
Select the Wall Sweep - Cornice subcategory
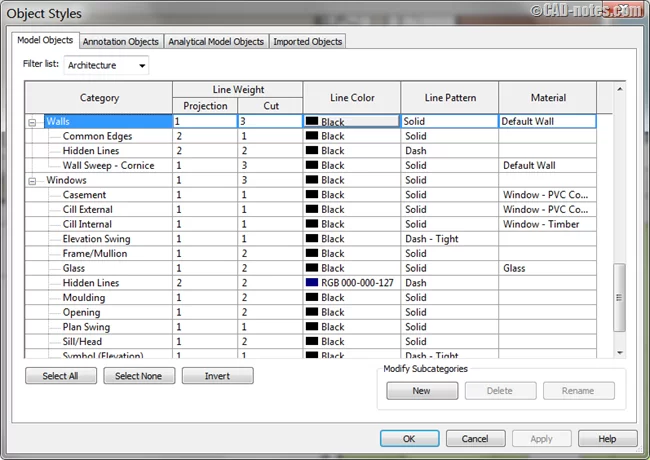click(x=108, y=165)
